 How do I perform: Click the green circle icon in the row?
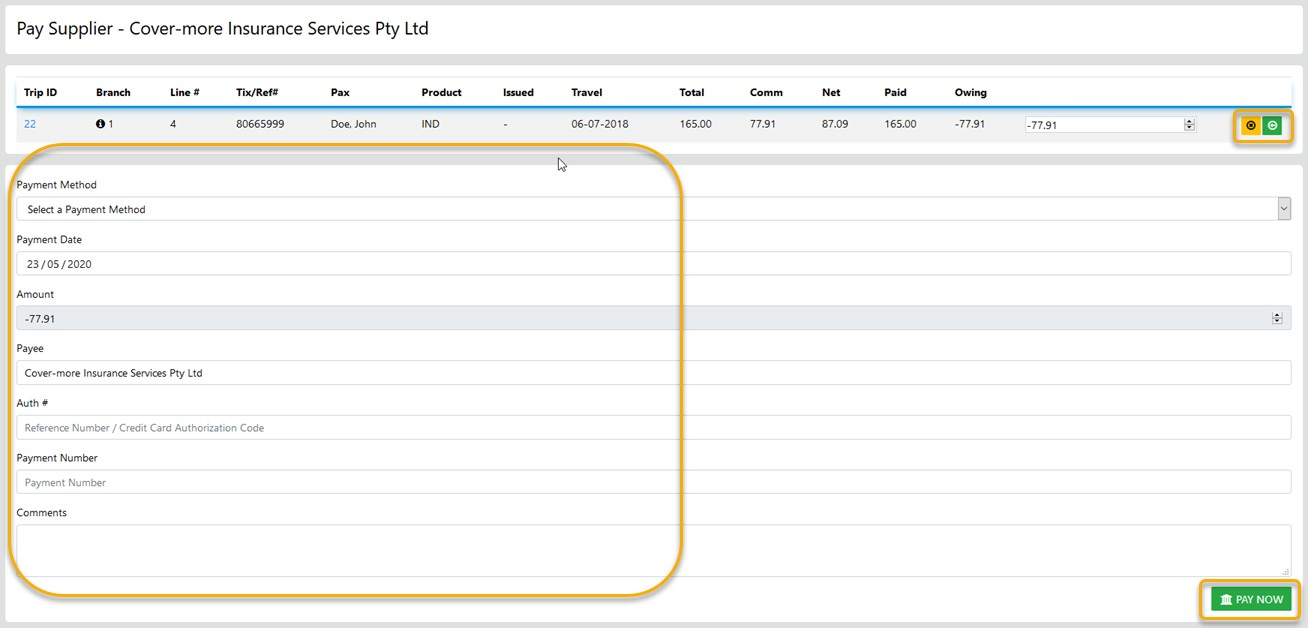click(x=1272, y=125)
